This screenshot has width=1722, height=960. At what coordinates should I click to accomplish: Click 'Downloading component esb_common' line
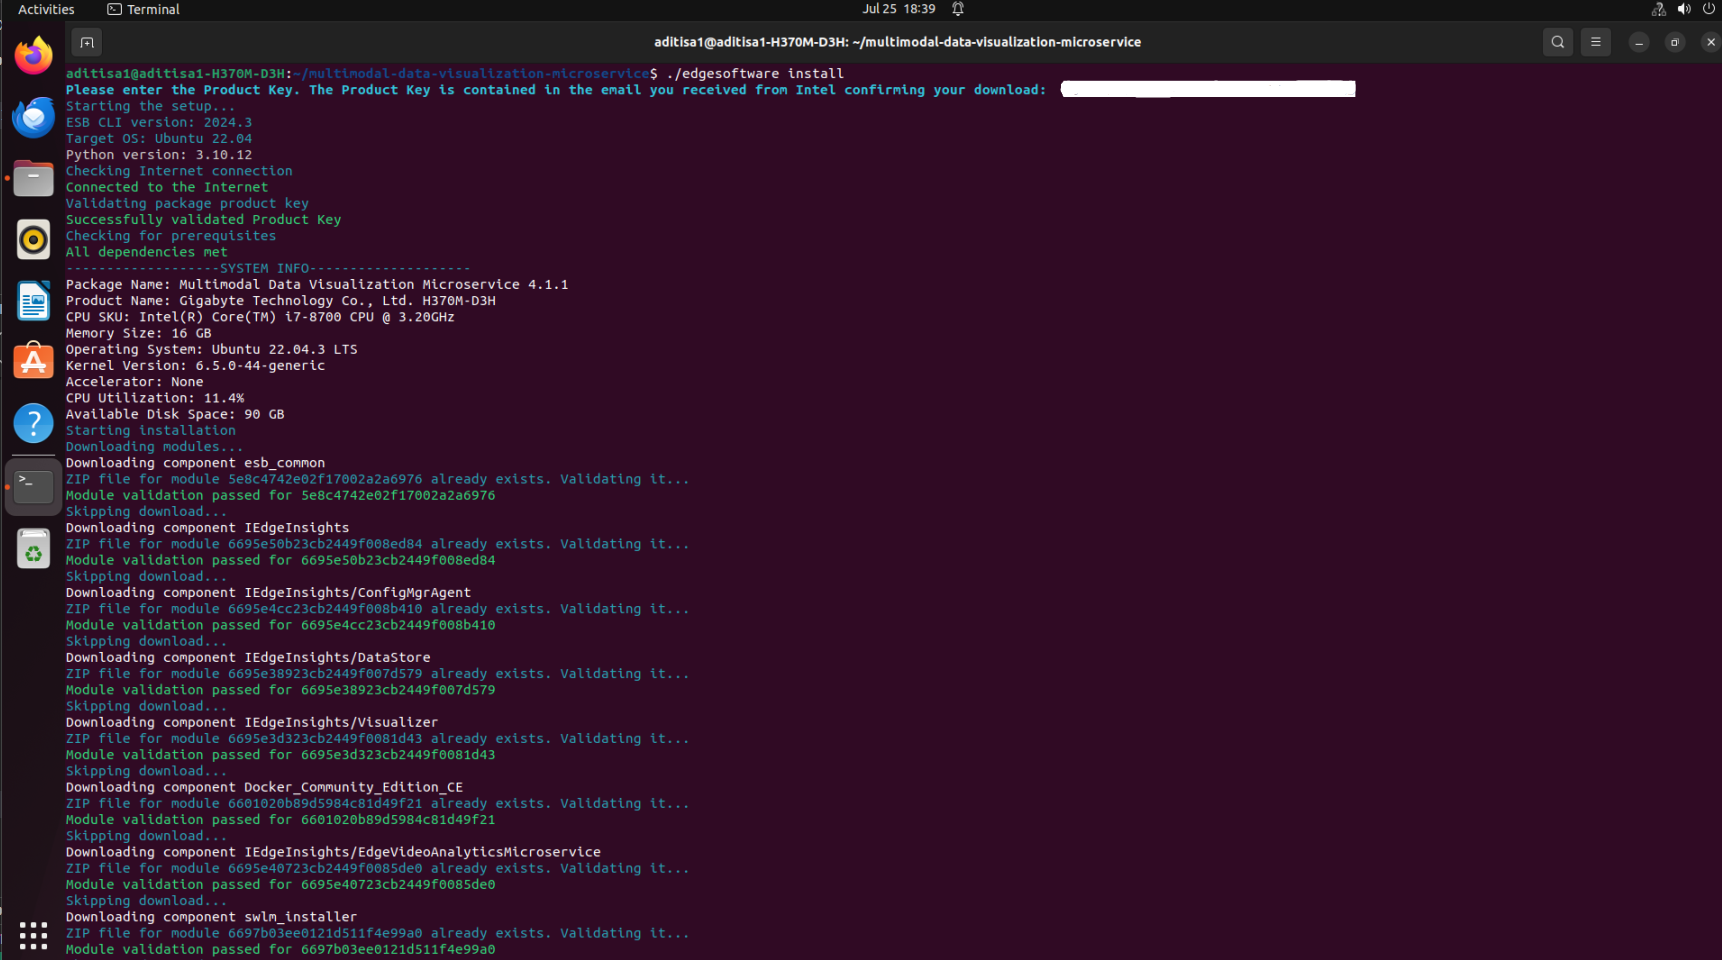coord(196,463)
